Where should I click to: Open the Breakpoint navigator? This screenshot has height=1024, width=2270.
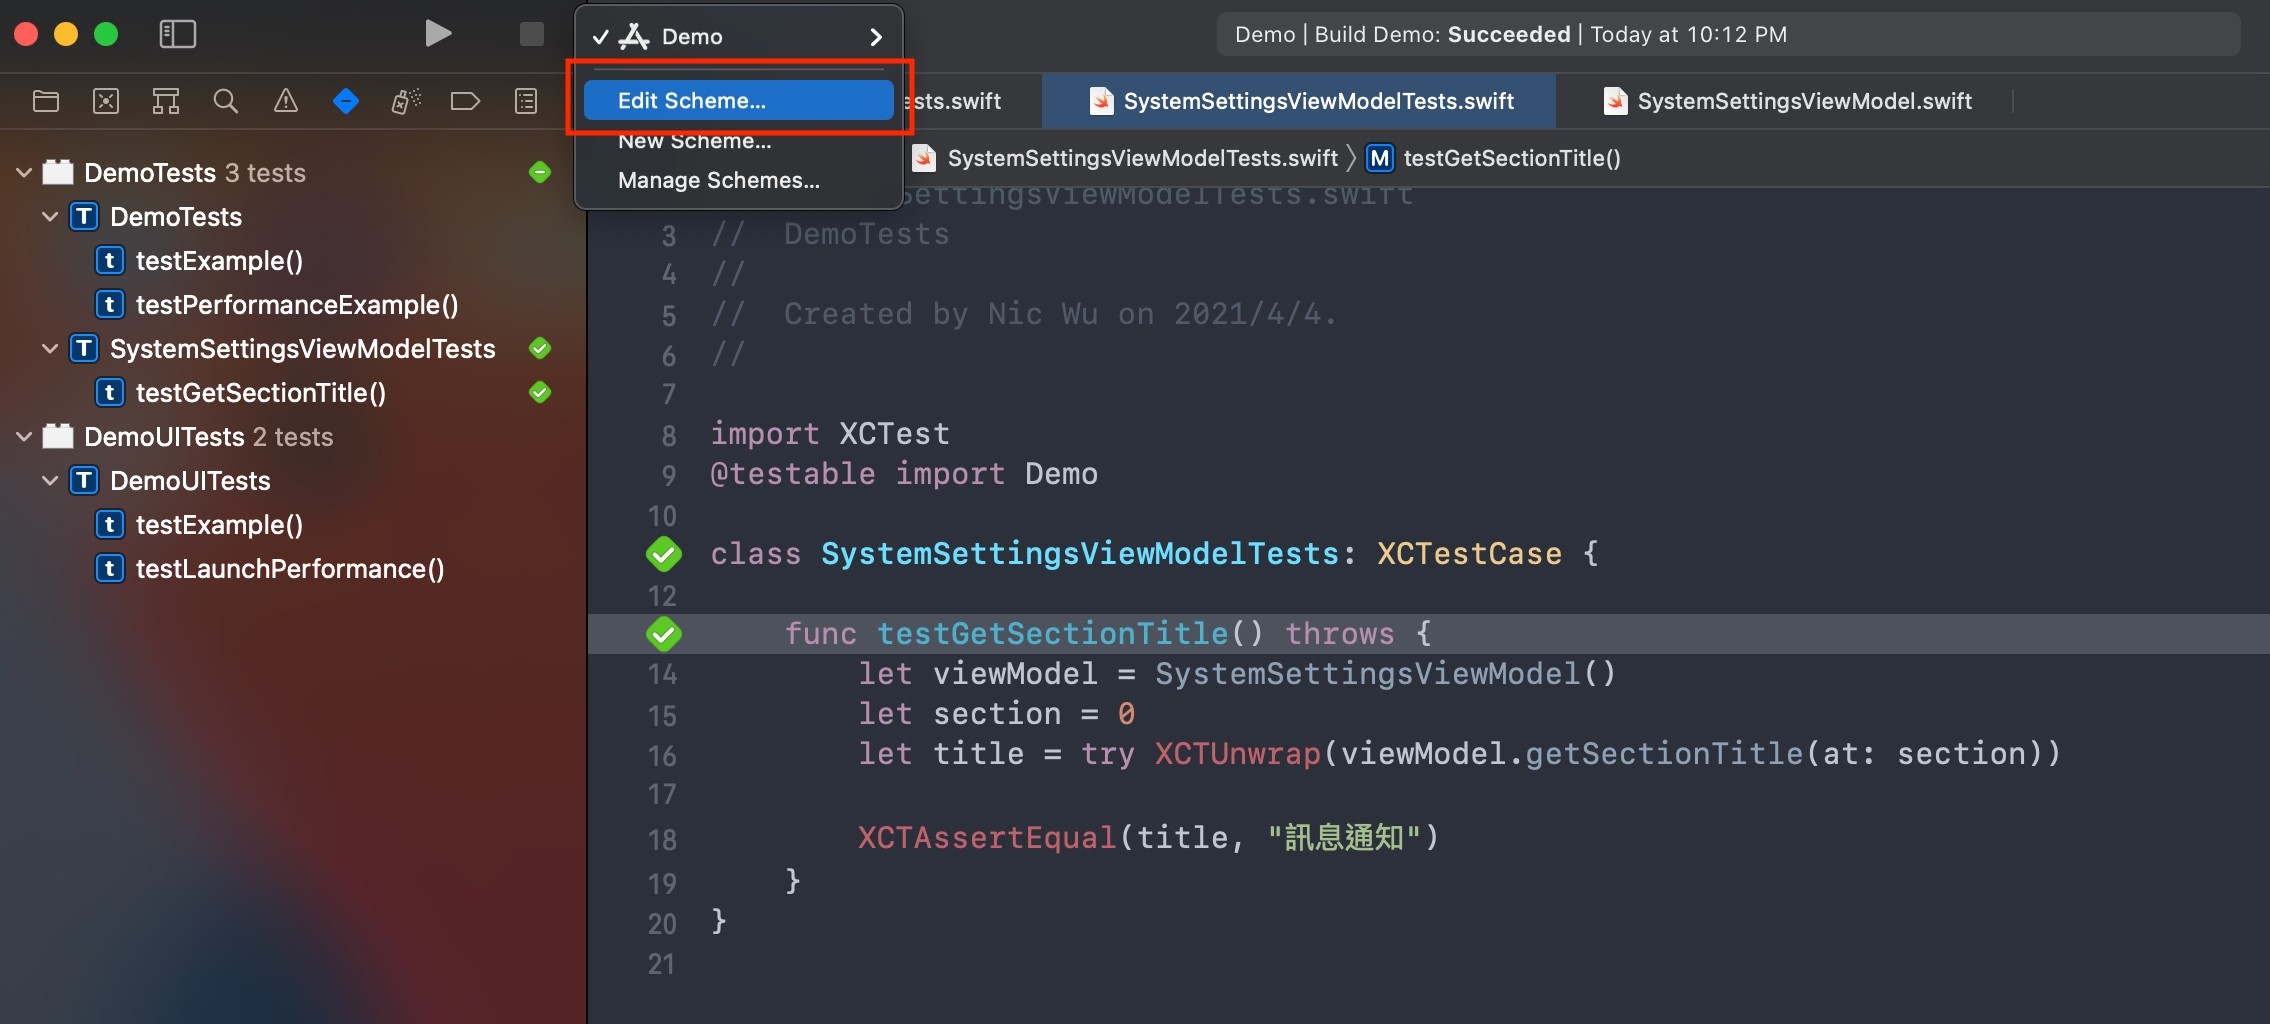[466, 101]
